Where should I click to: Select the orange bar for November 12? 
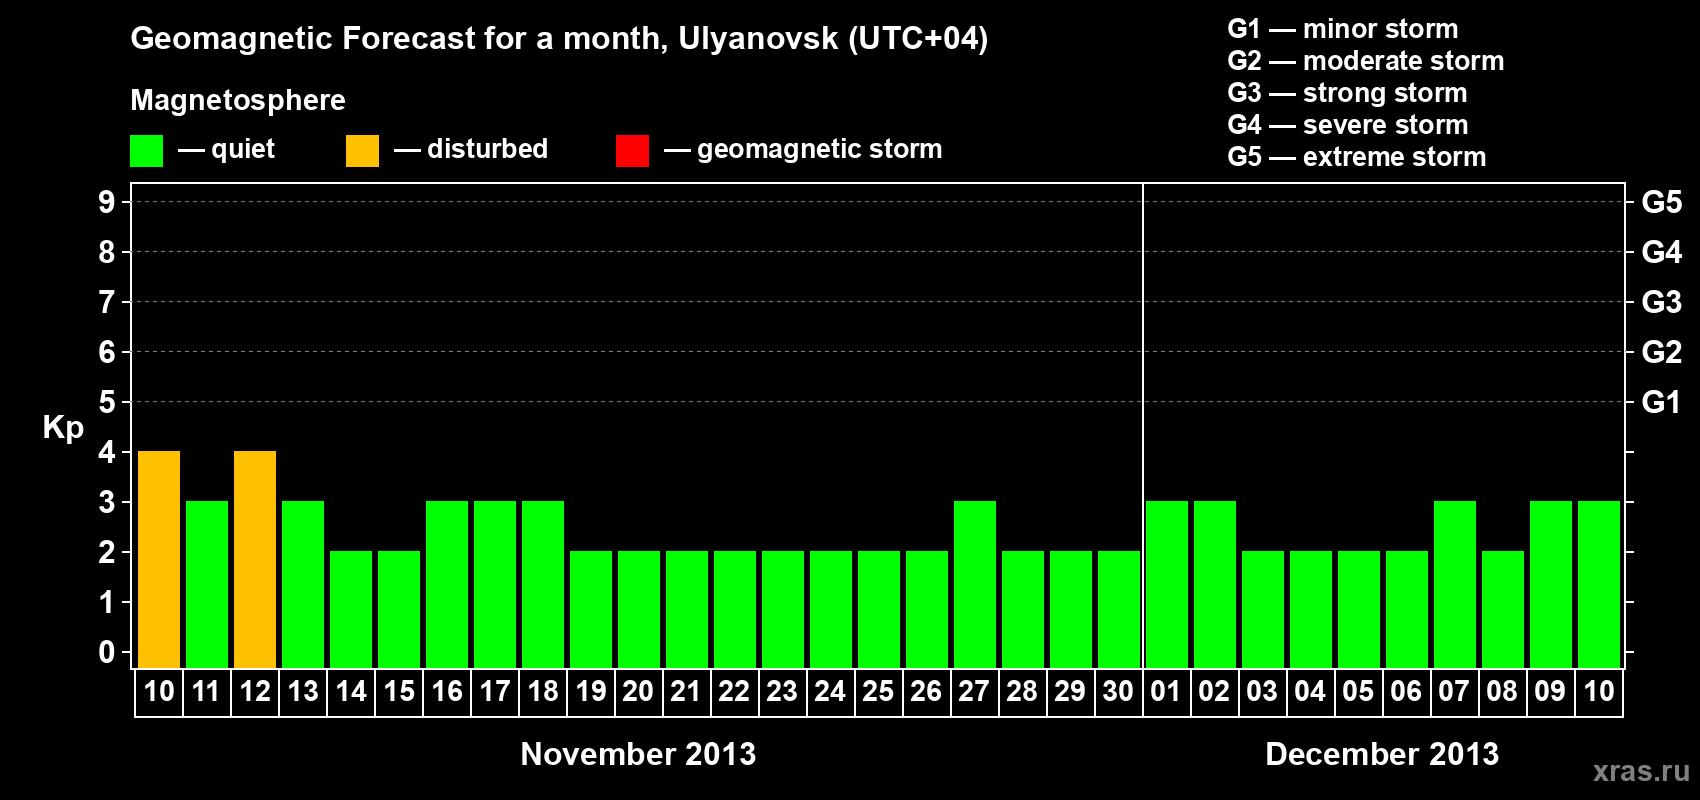point(255,559)
